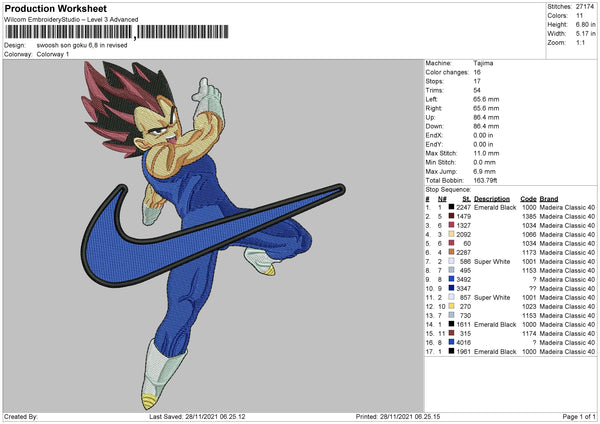
Task: Click the Stitches value 27174
Action: point(585,7)
